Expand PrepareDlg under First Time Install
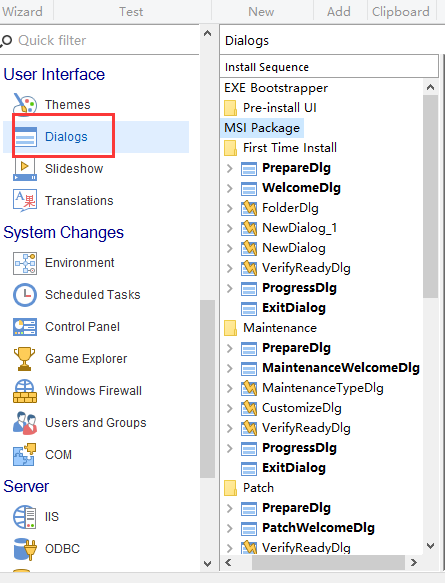This screenshot has height=583, width=445. click(229, 168)
